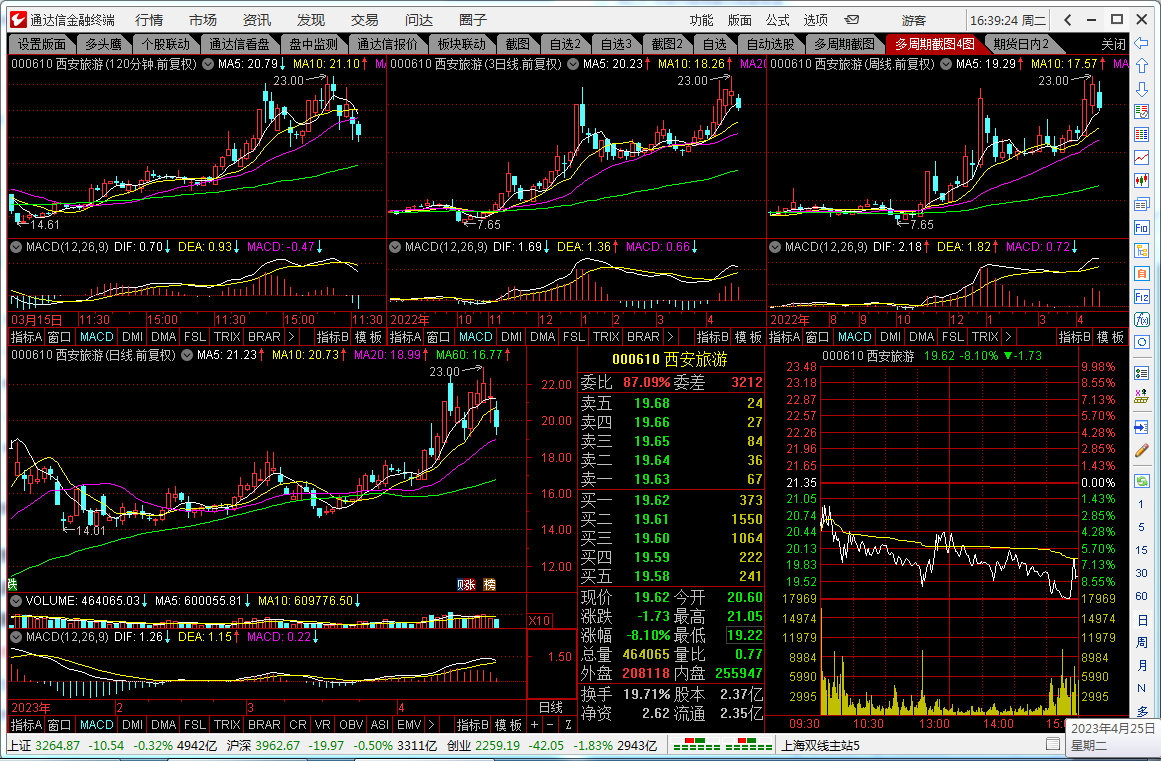Select OBV indicator under daily chart
1161x761 pixels.
[351, 725]
